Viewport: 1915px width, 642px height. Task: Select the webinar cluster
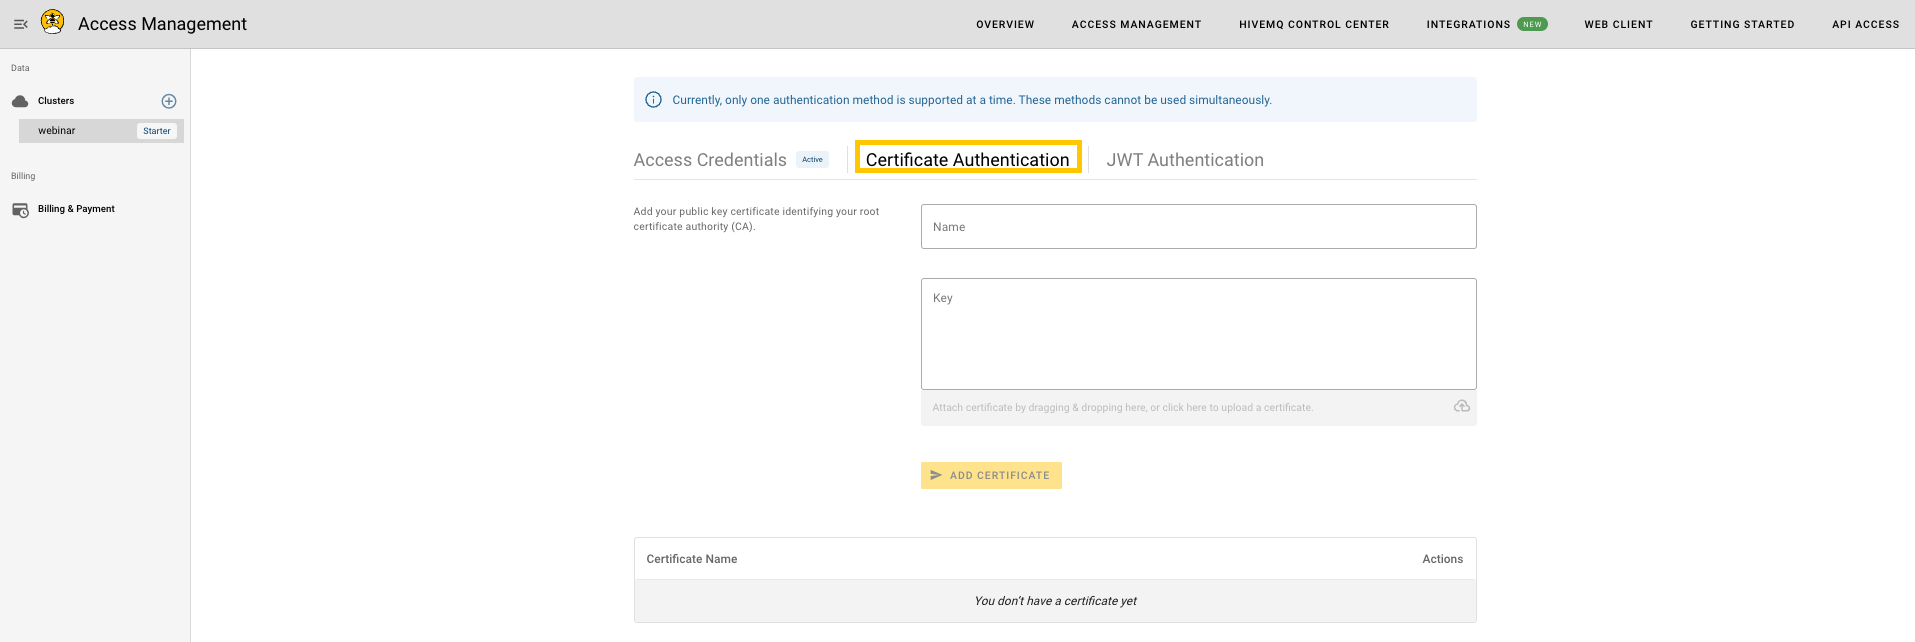pos(101,131)
